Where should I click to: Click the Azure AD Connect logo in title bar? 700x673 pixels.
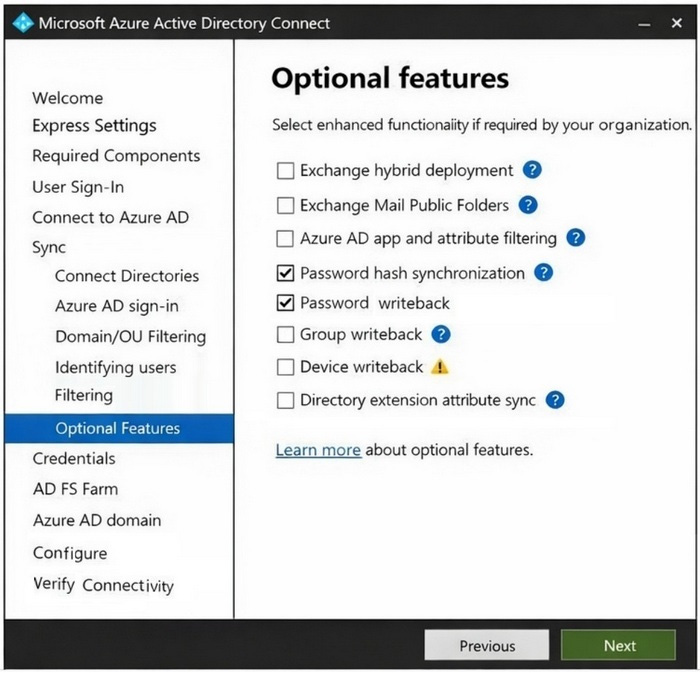(x=23, y=22)
